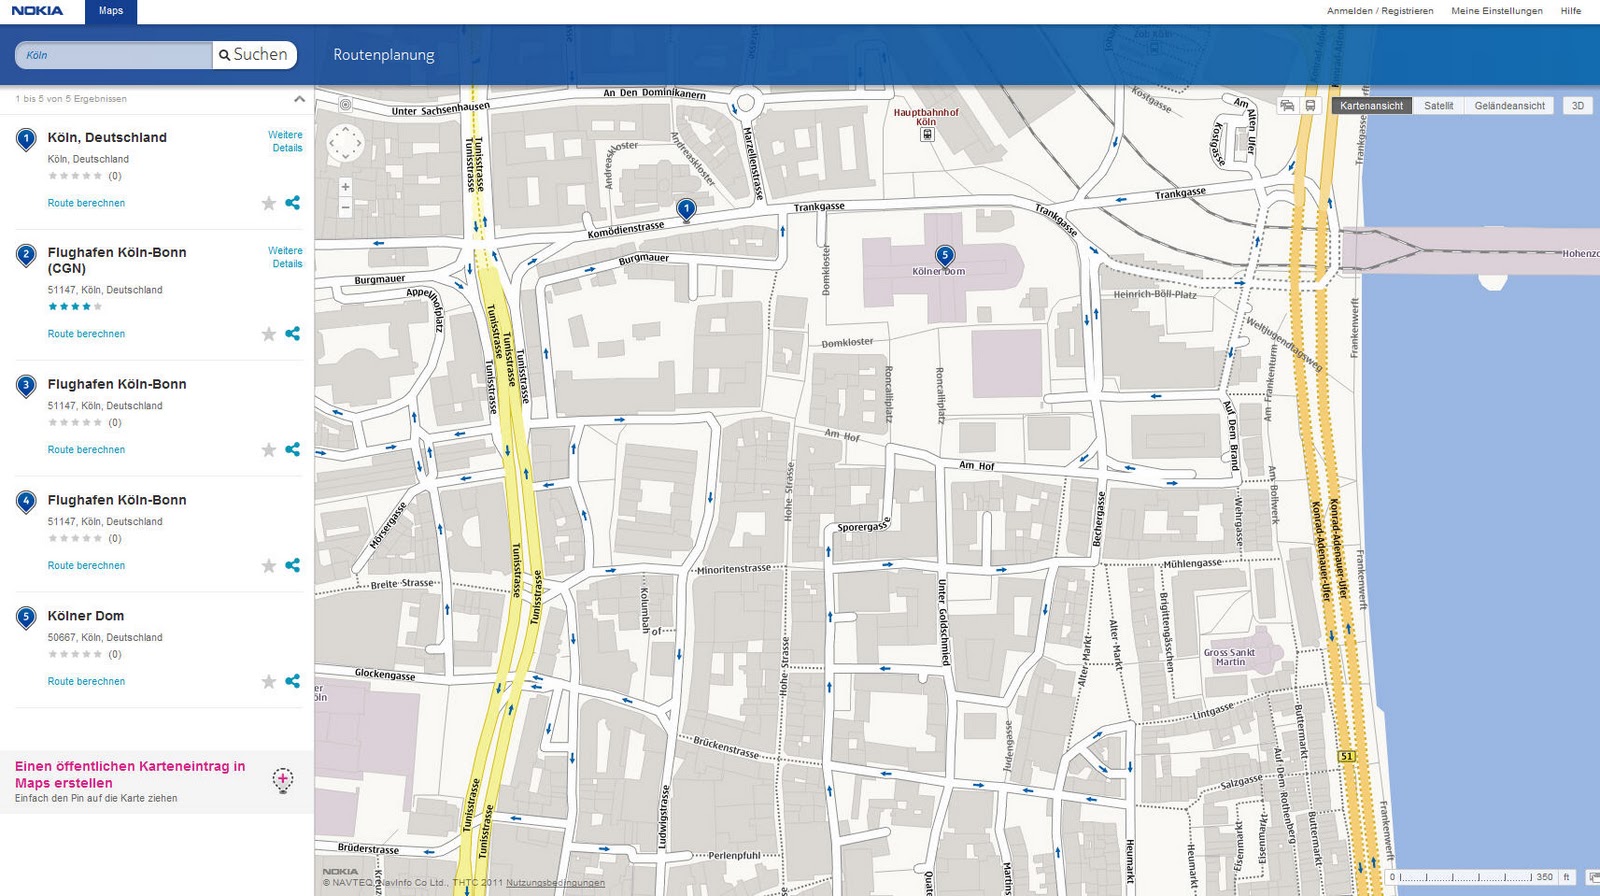Share result 3 Flughafen Köln-Bonn
Viewport: 1600px width, 896px height.
click(x=292, y=450)
